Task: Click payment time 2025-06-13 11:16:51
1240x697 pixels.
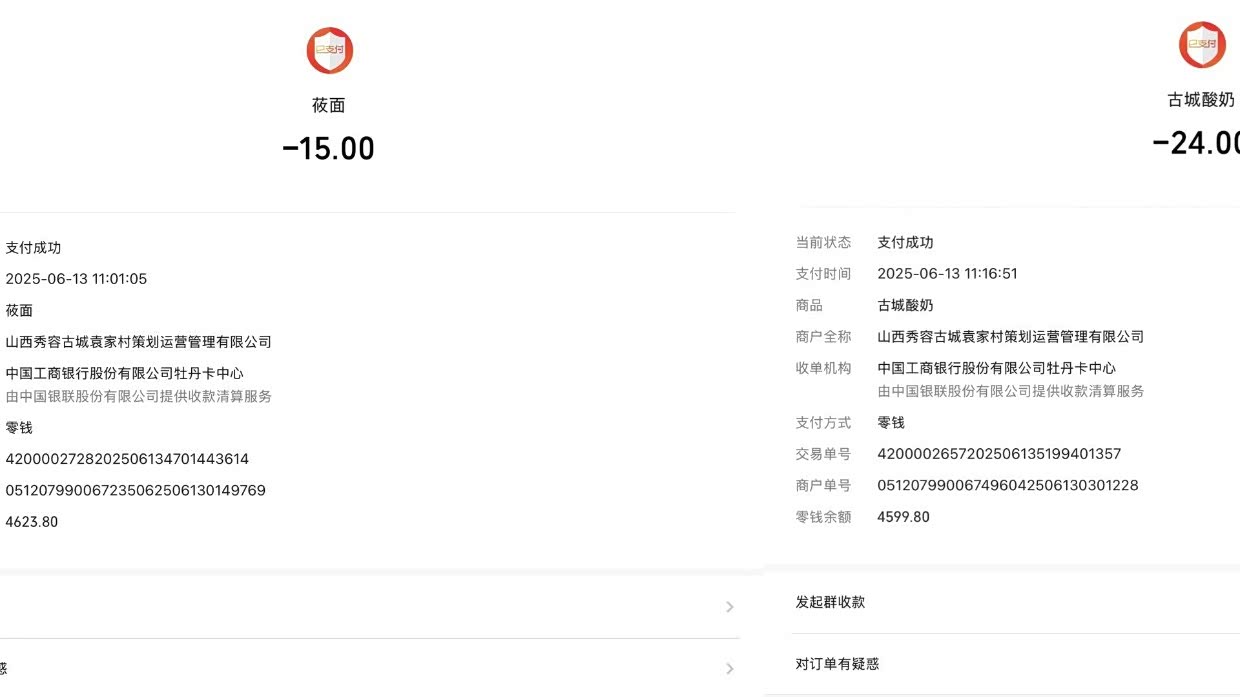Action: [x=947, y=273]
